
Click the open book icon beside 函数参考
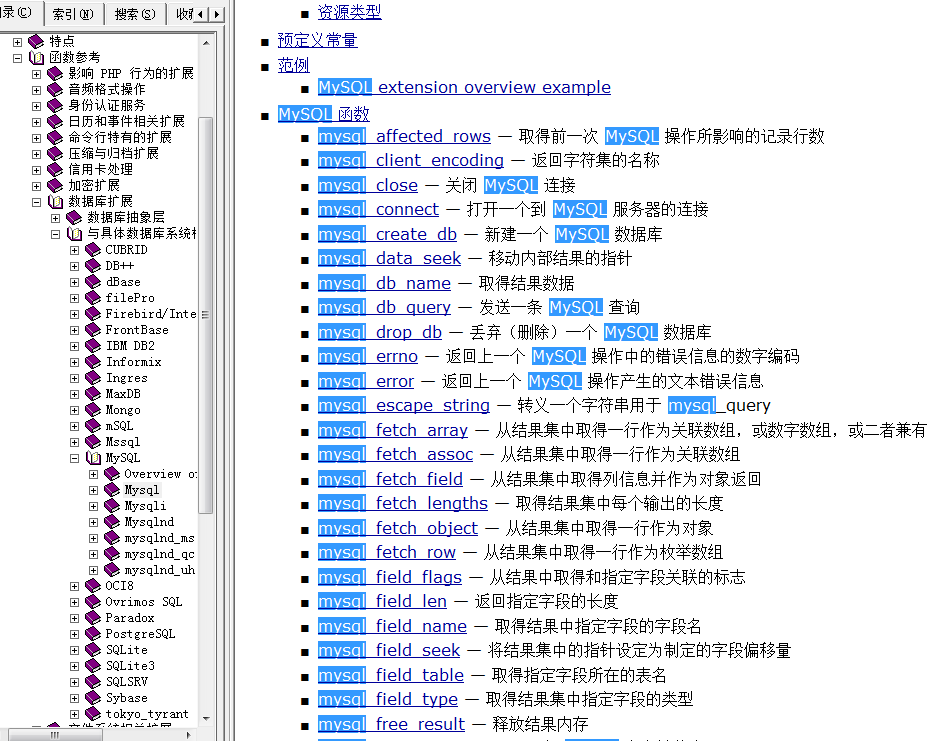point(36,58)
